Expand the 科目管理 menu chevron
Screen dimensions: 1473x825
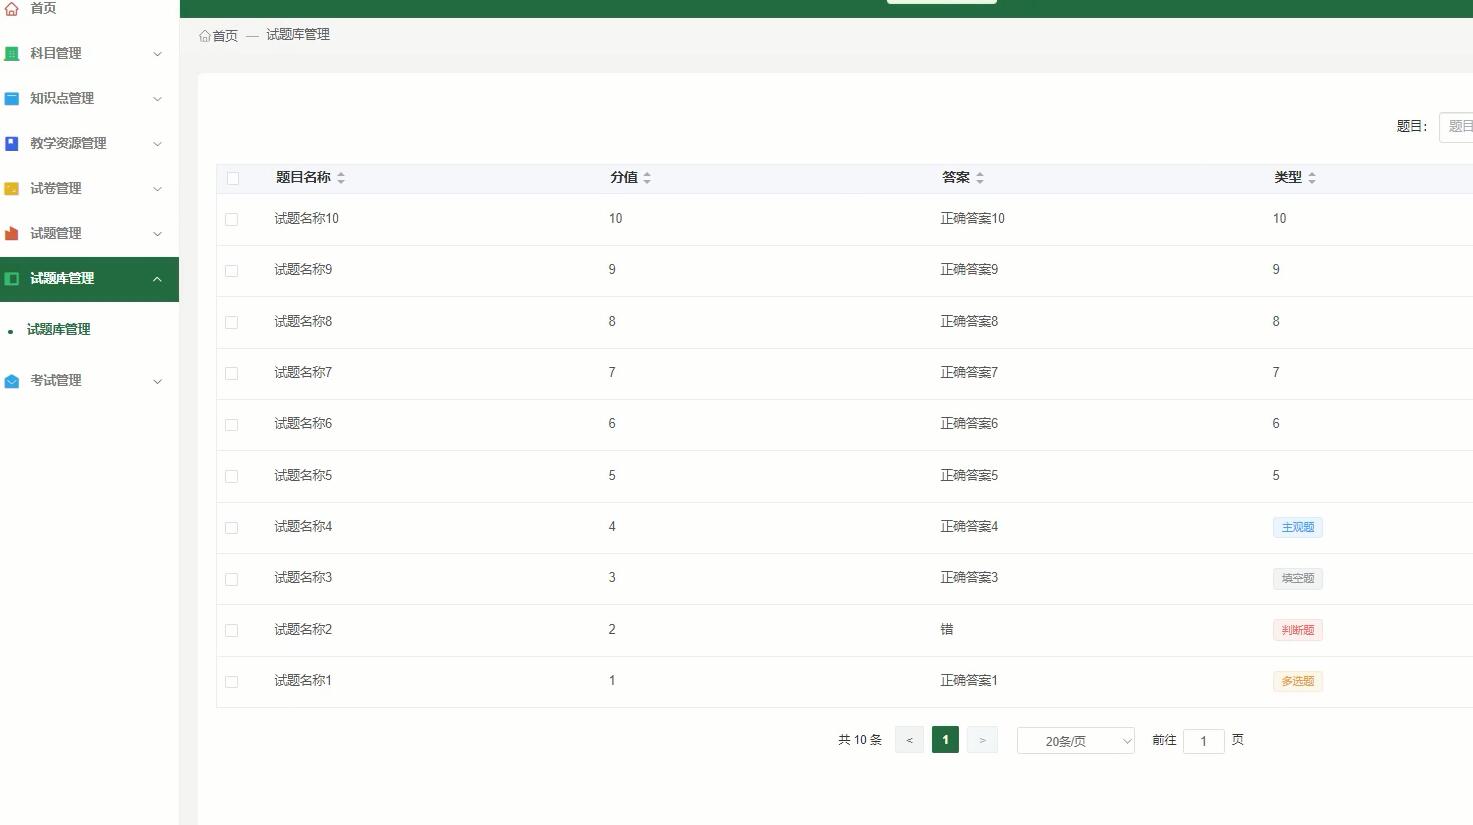click(x=157, y=54)
